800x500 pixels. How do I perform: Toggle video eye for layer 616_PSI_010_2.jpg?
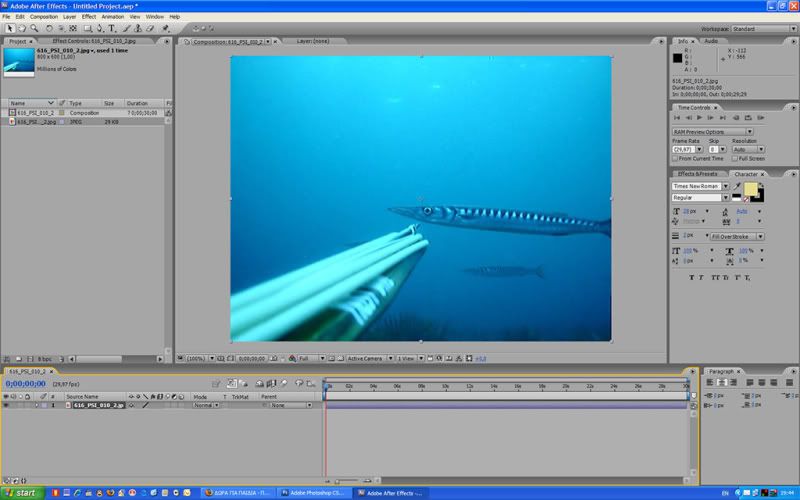coord(6,405)
